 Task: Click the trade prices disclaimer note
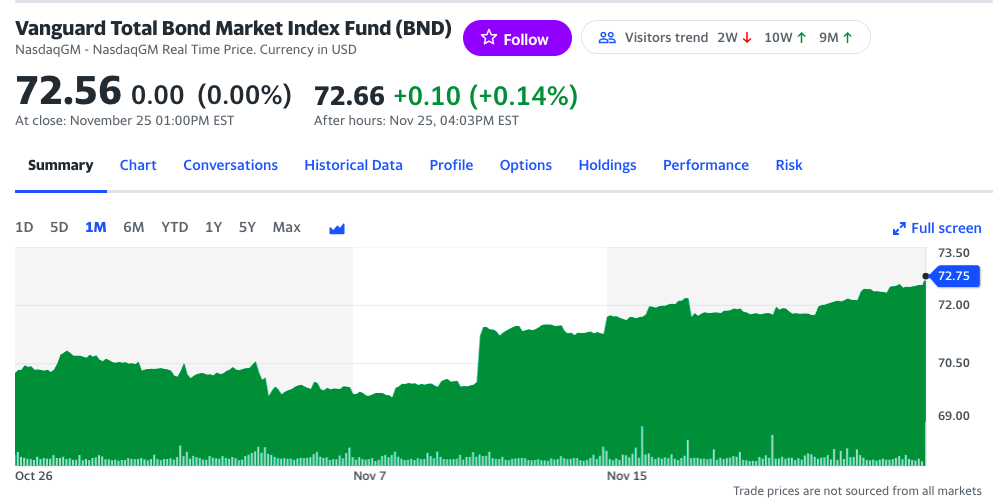point(857,490)
